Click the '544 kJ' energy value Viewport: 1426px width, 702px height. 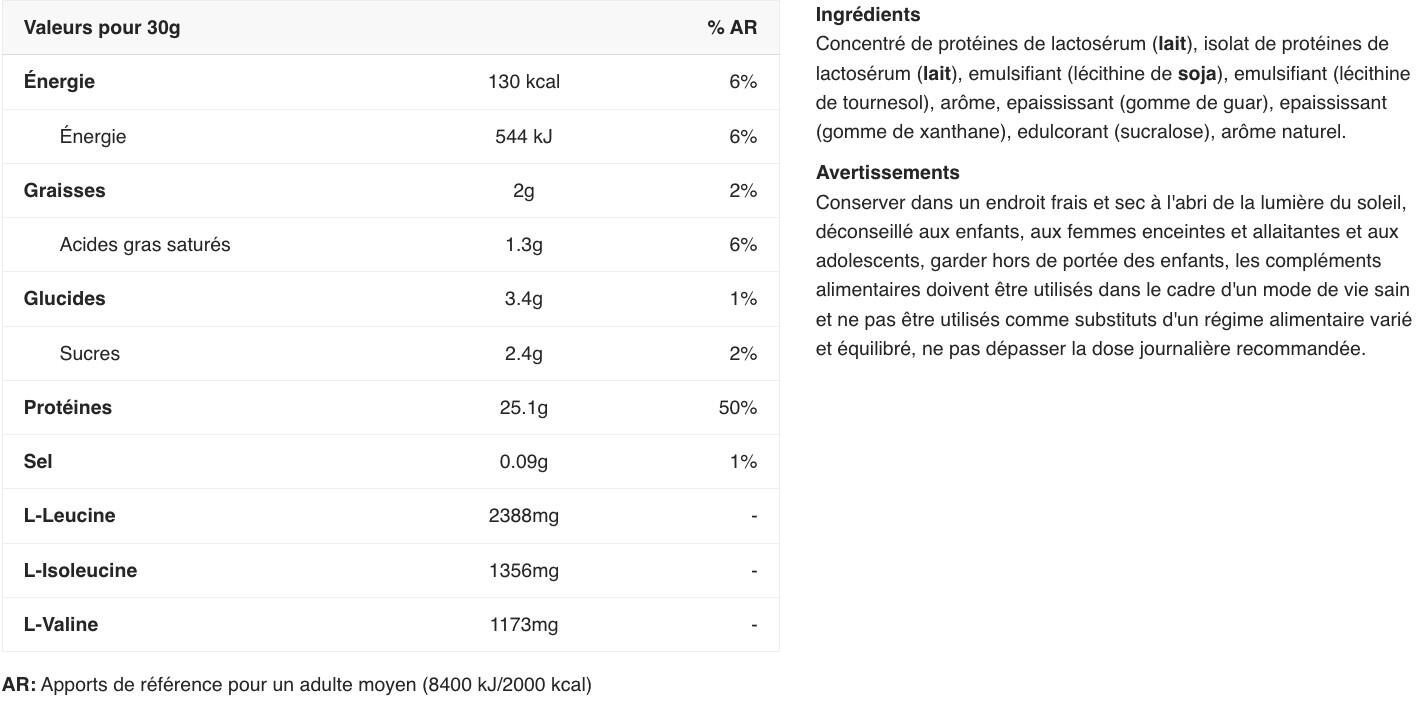(523, 137)
